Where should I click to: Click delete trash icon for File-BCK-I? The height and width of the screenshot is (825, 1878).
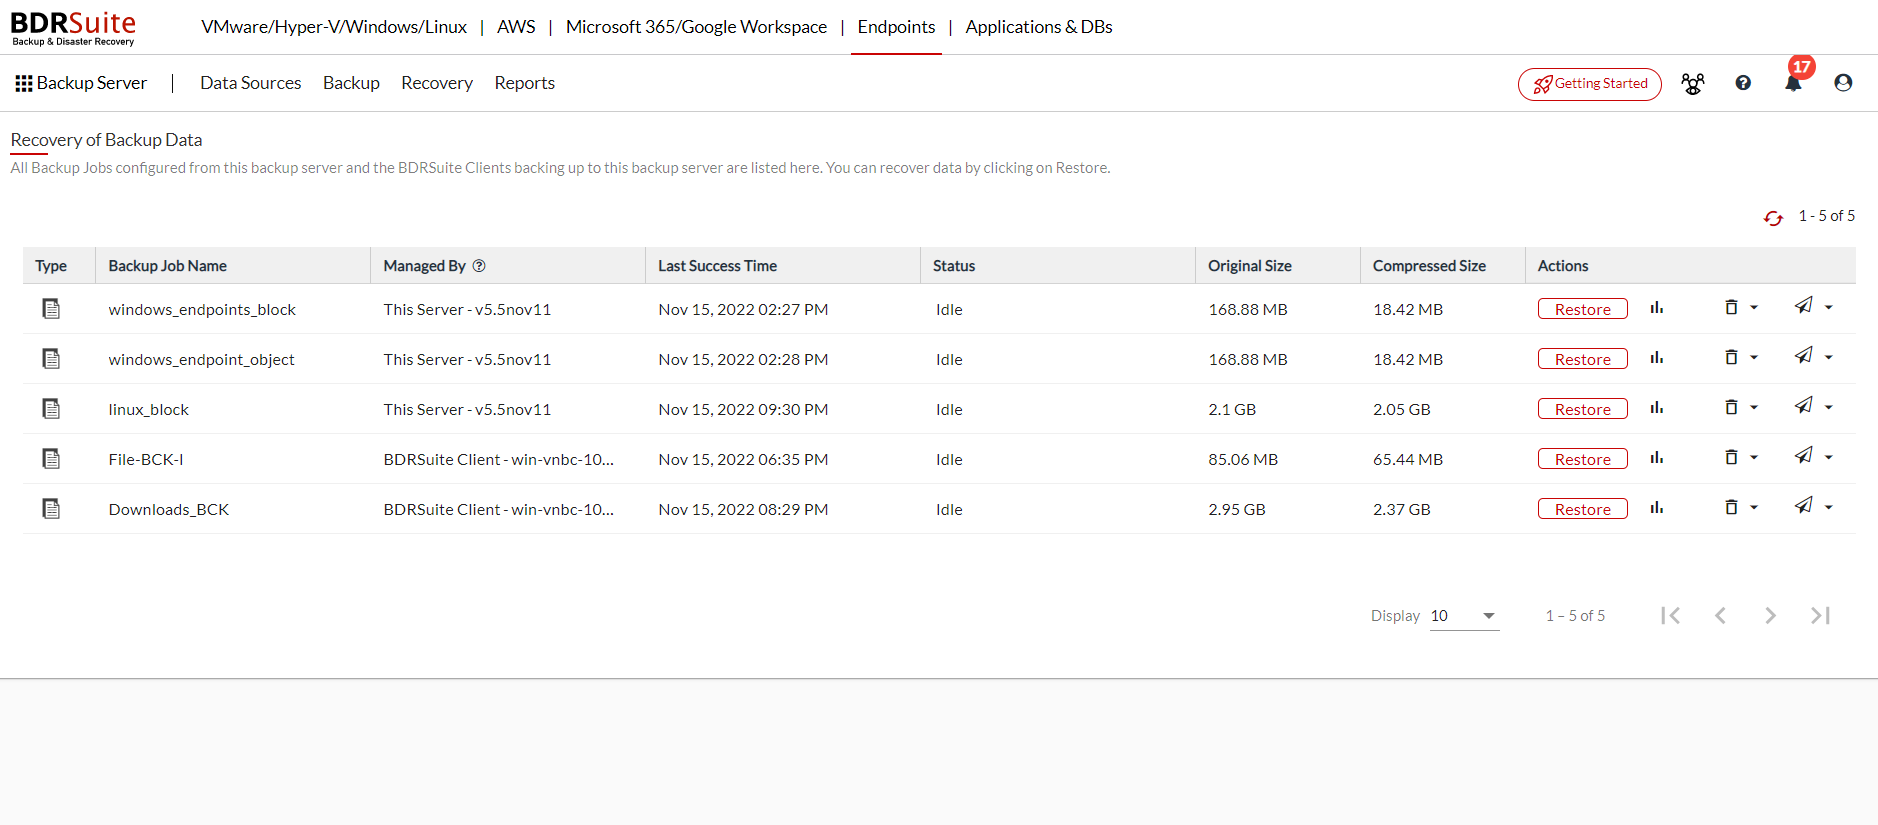click(1731, 457)
